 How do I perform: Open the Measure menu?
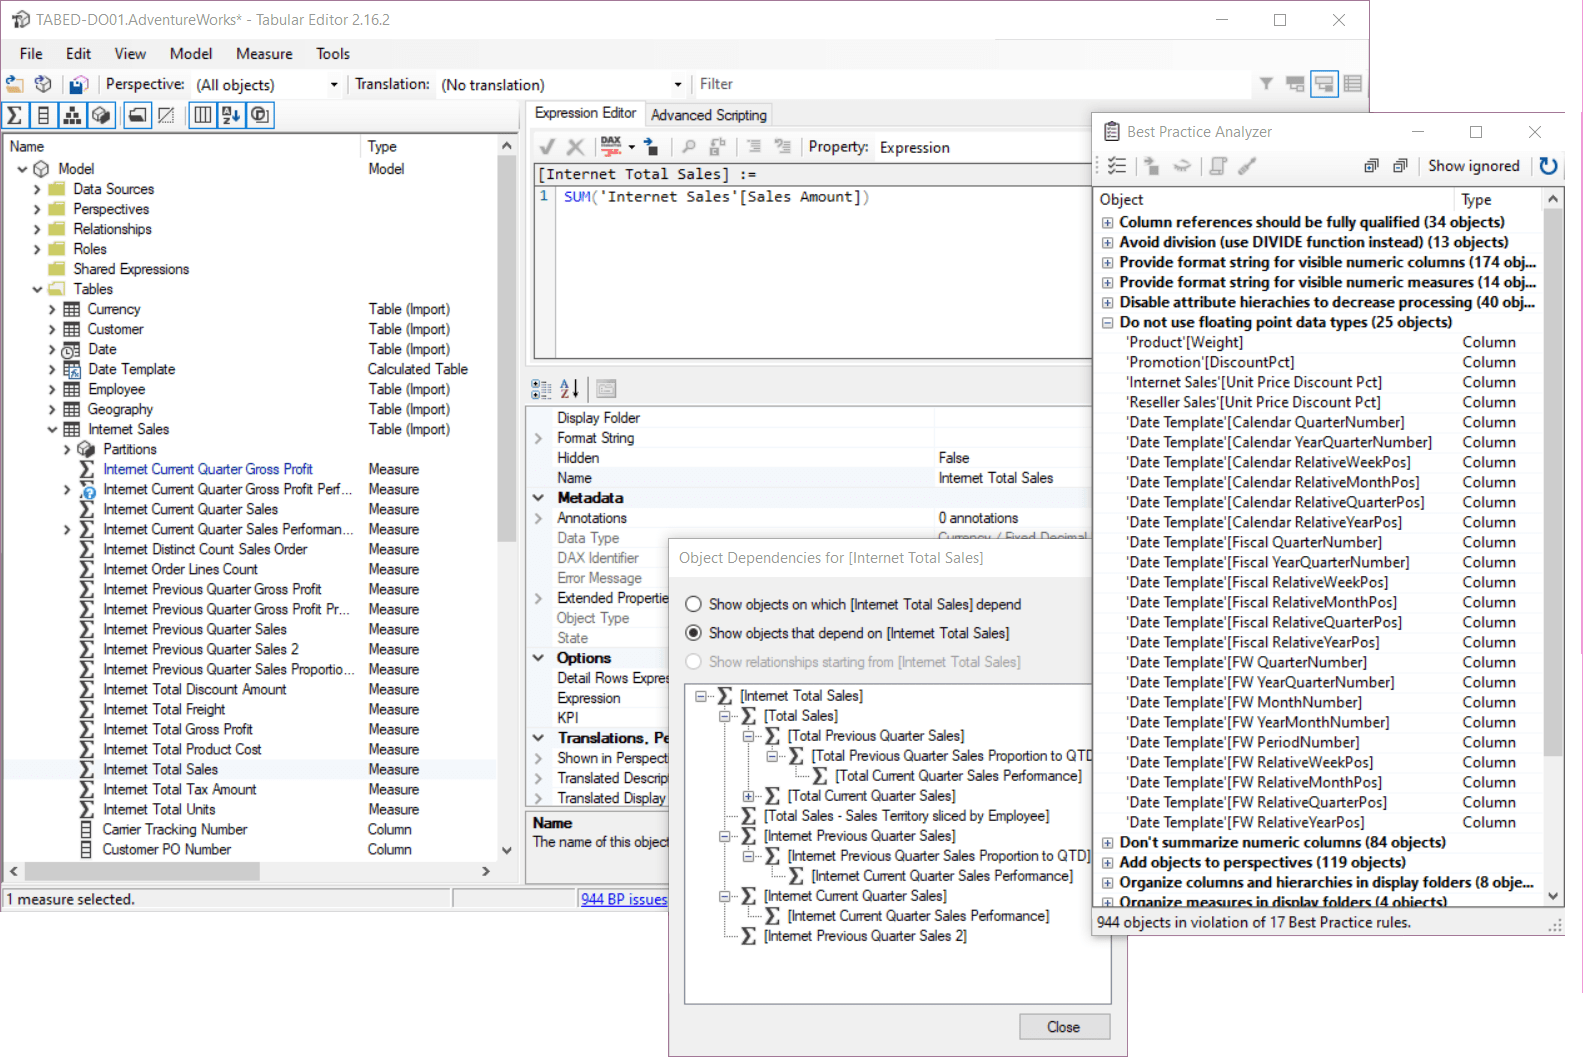click(x=264, y=54)
